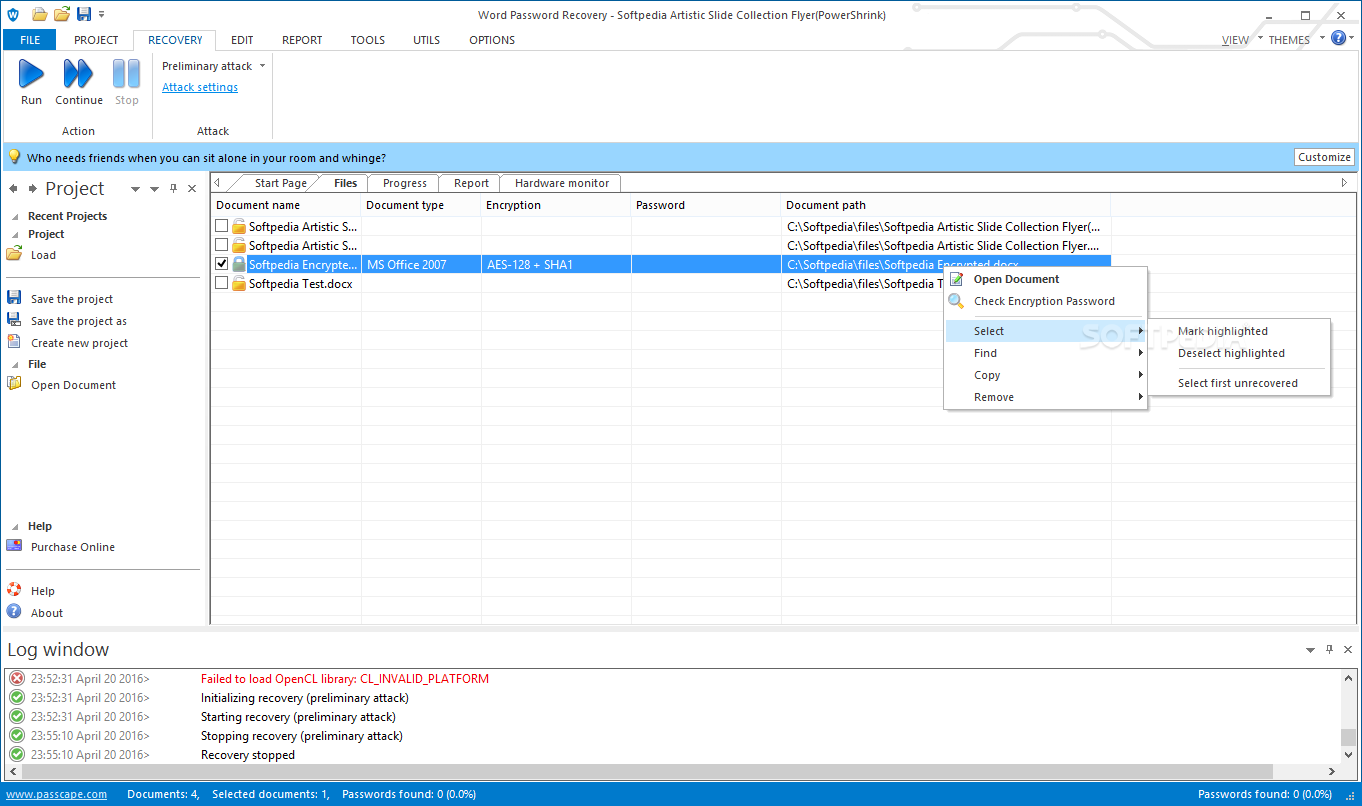
Task: Pin the Project panel with pushpin icon
Action: (x=173, y=189)
